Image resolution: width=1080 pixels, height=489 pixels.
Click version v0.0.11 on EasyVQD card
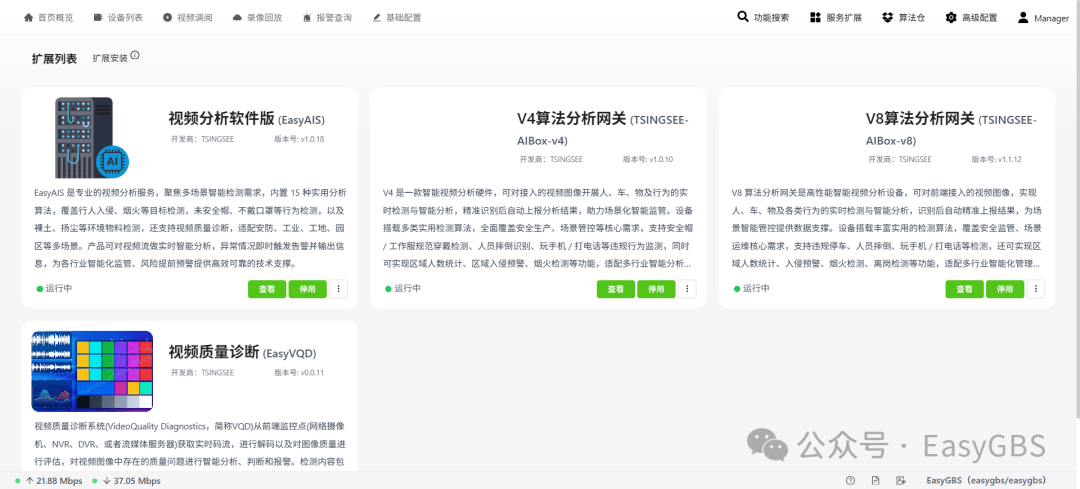click(299, 373)
